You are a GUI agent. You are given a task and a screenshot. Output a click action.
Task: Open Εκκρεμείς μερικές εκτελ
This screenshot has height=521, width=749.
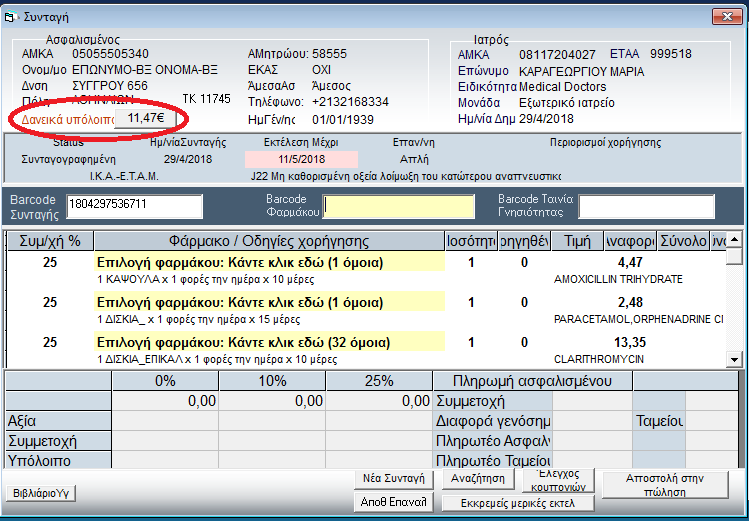[x=518, y=503]
